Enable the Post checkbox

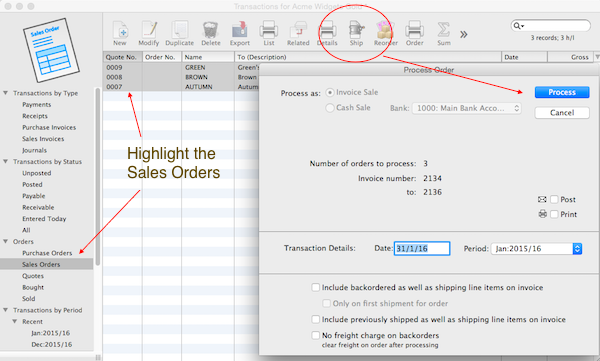click(554, 199)
